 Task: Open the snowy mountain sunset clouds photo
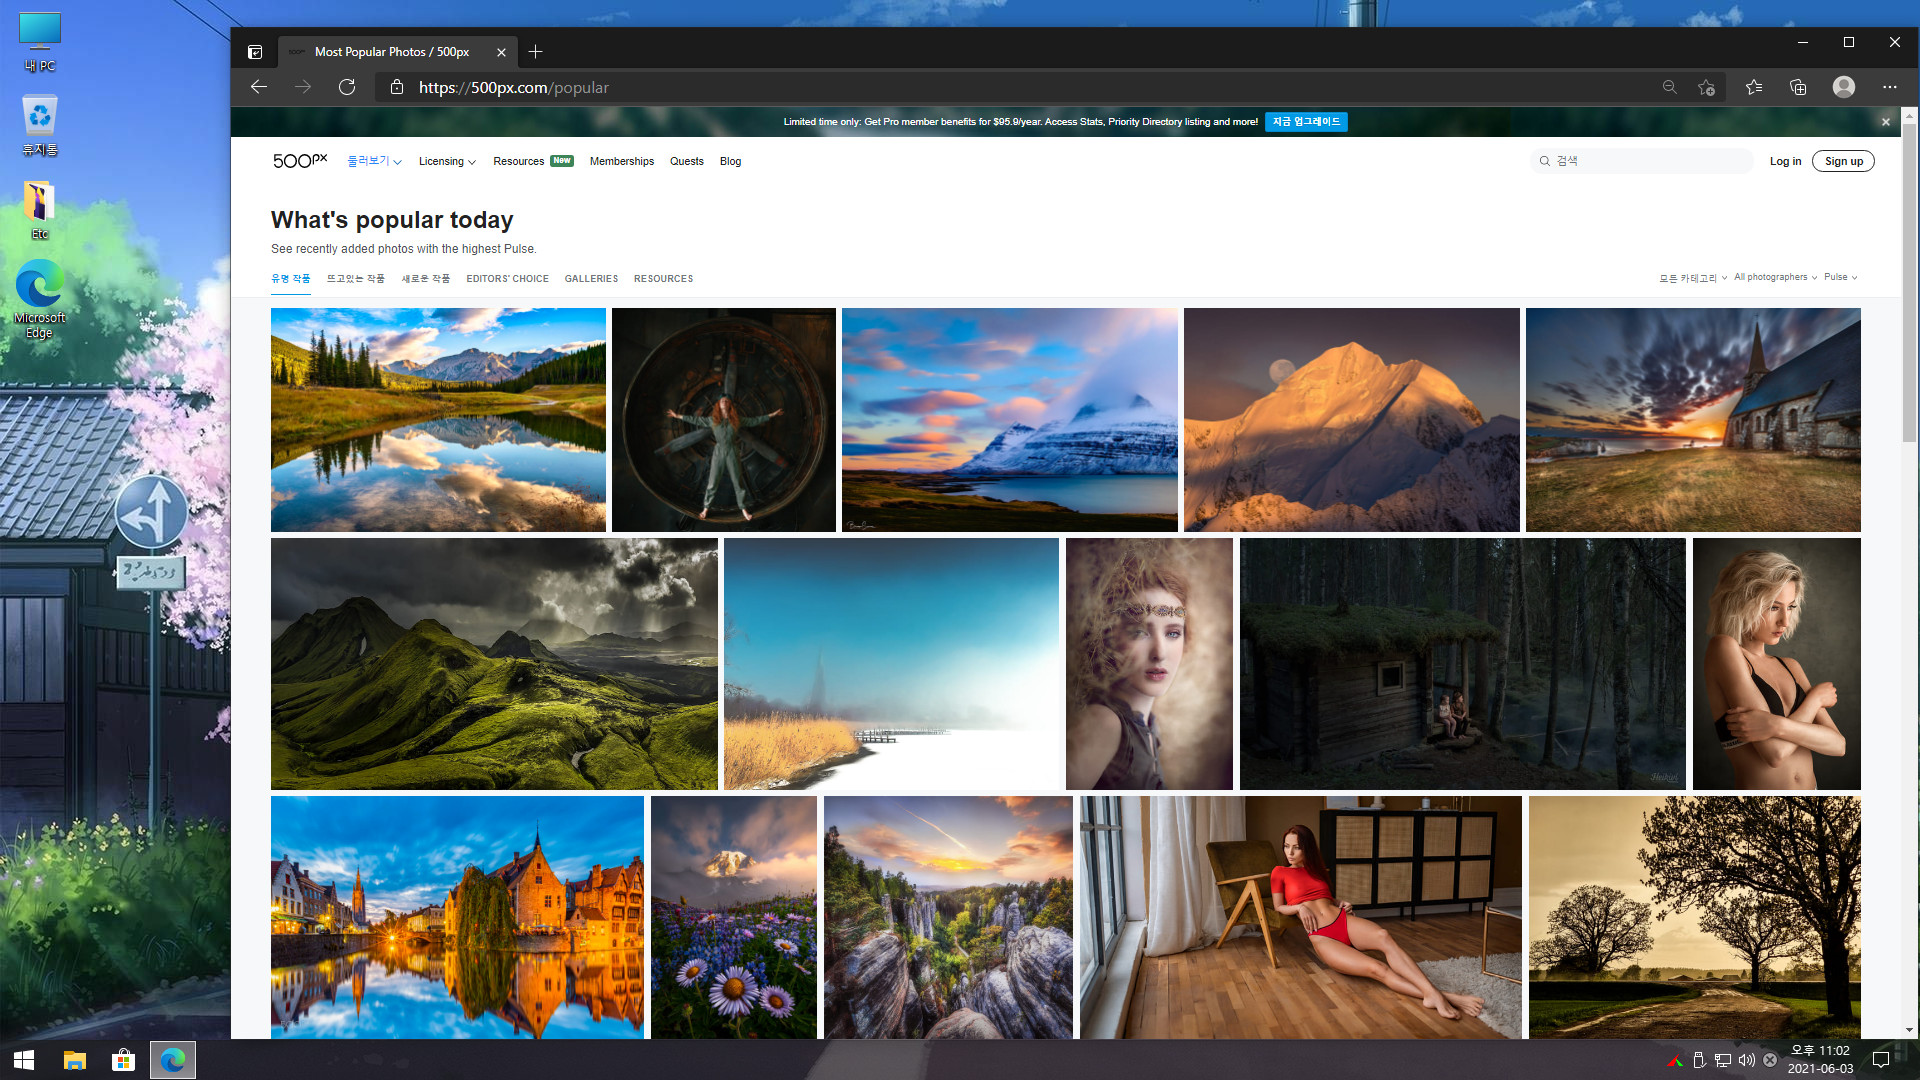1009,420
